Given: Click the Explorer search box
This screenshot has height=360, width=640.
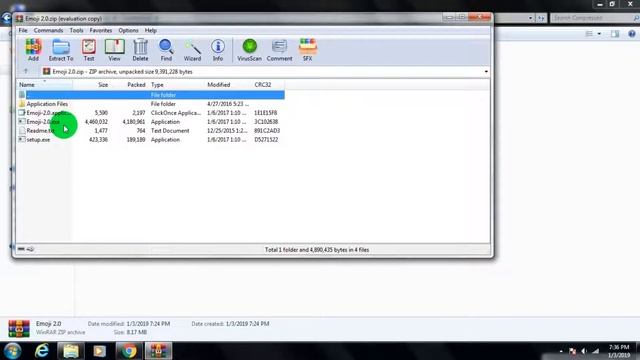Looking at the screenshot, I should [594, 18].
